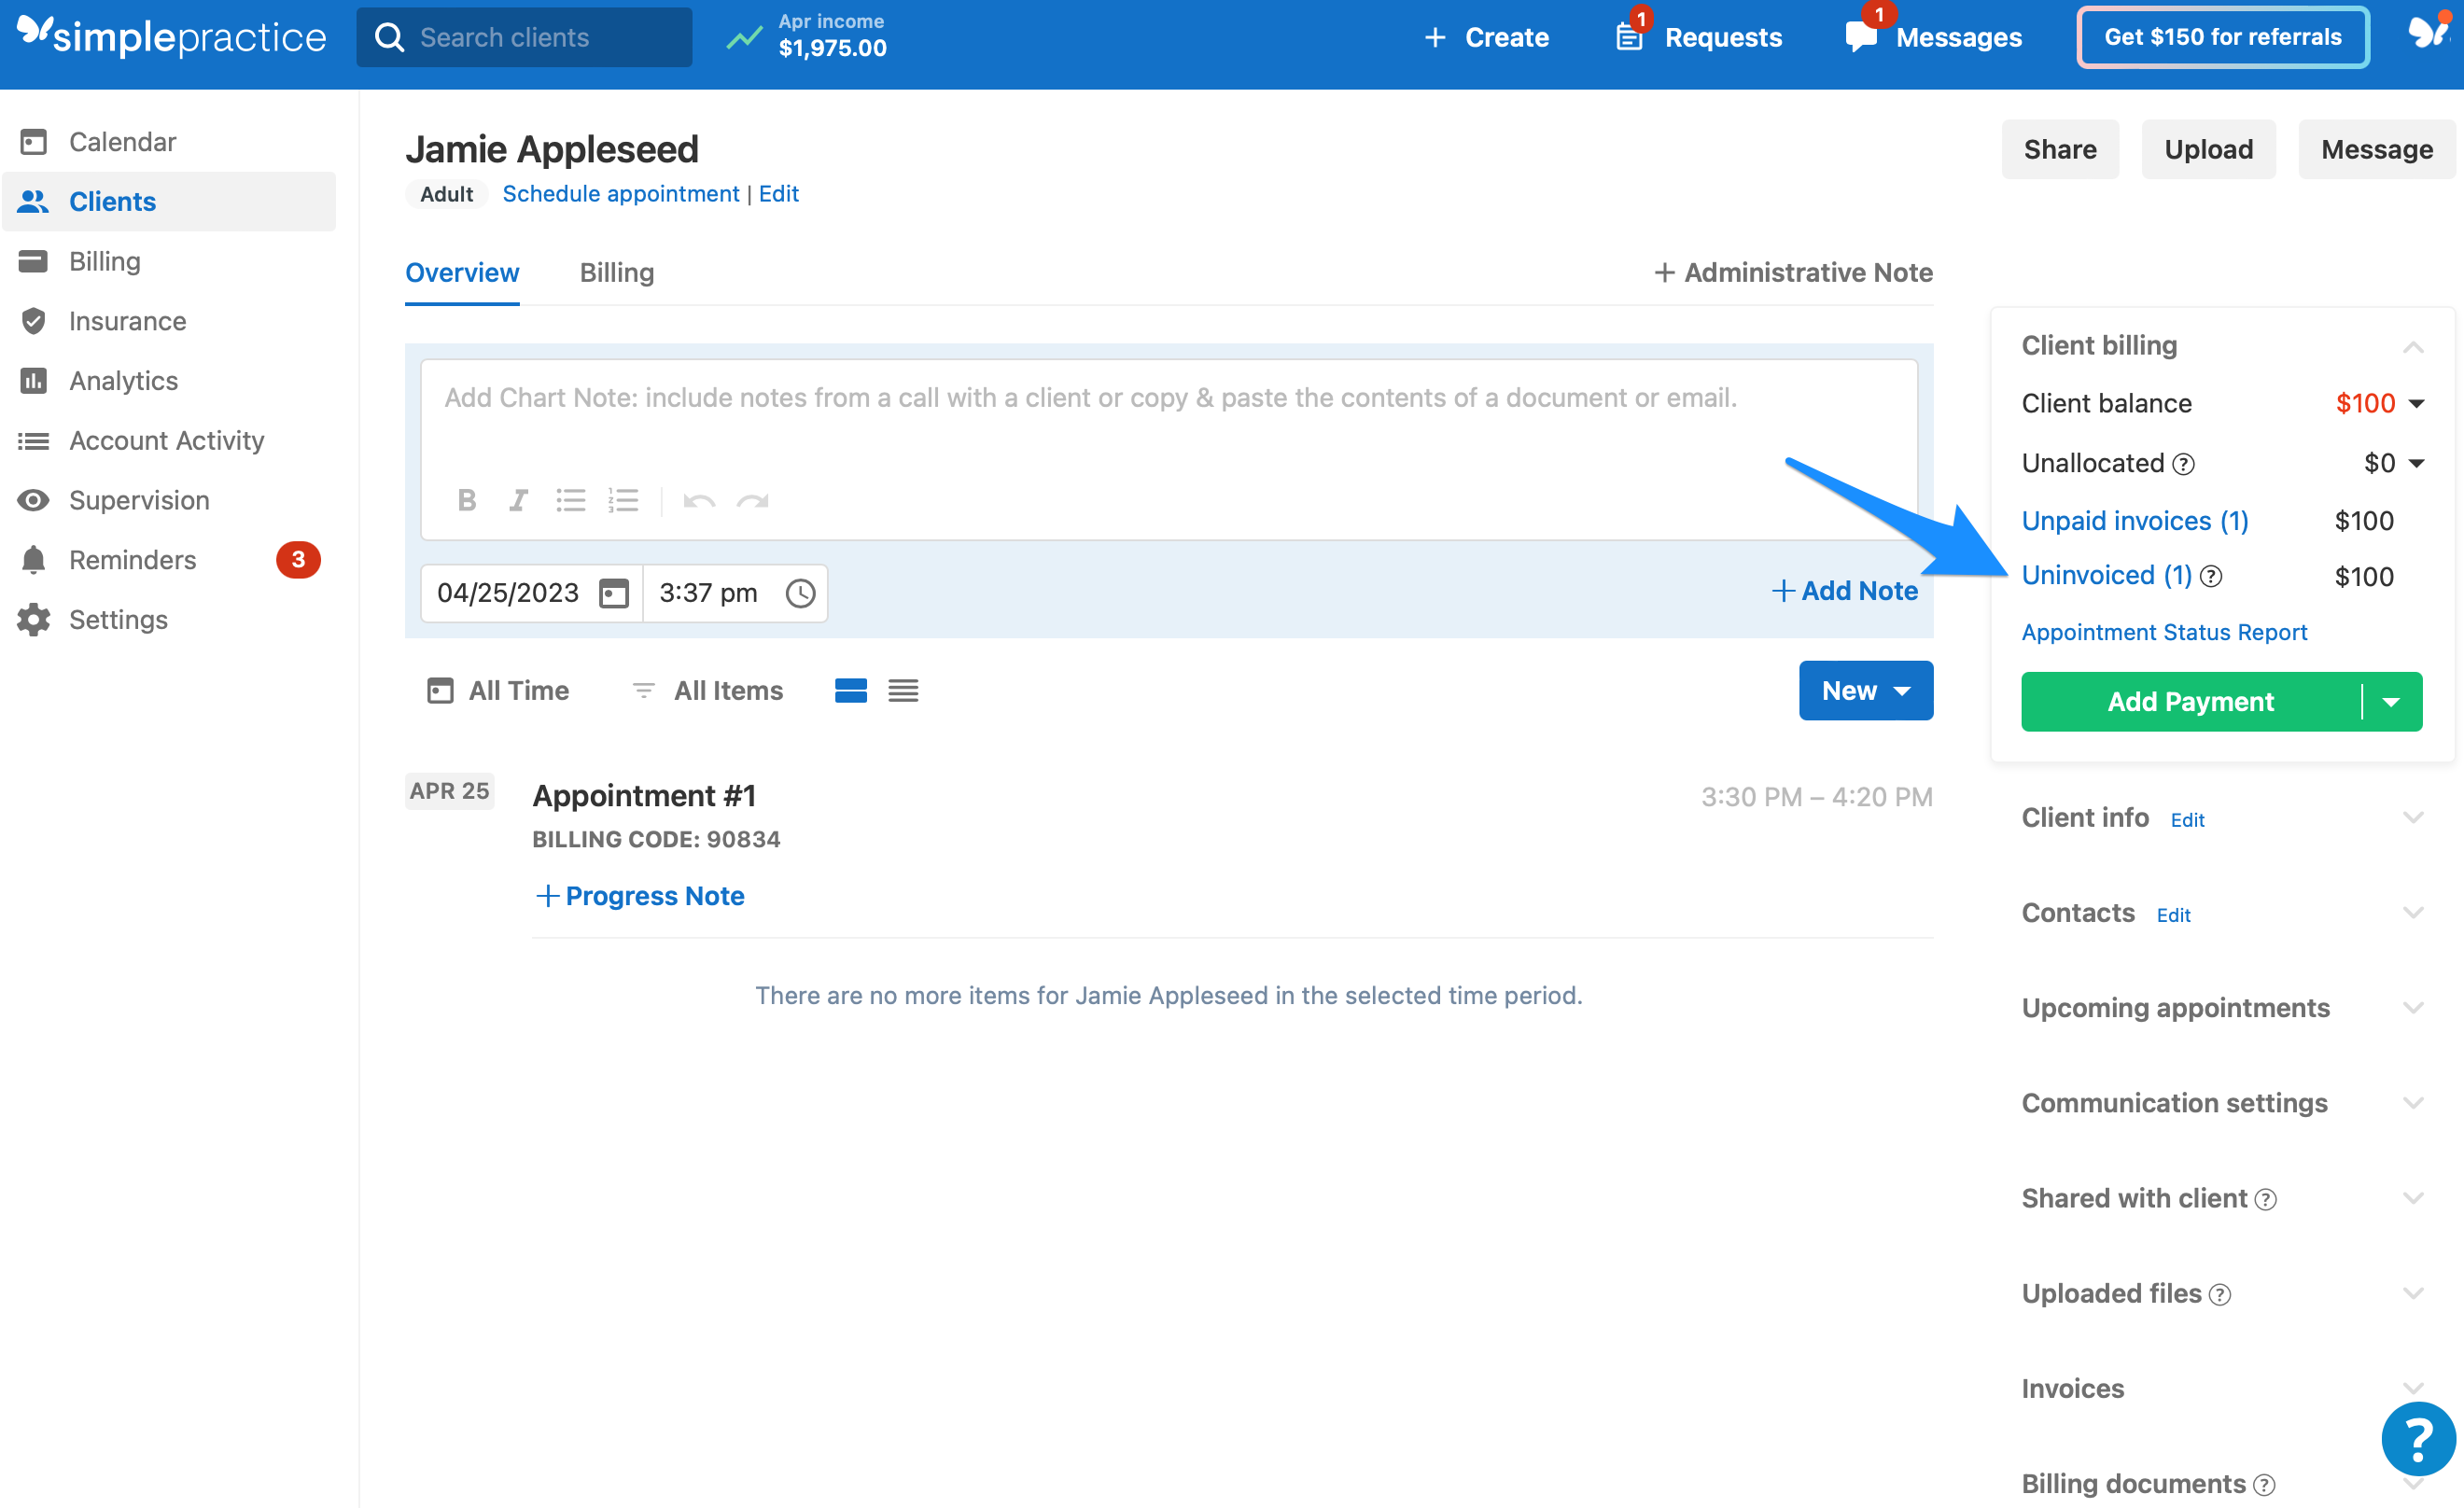Open the New item dropdown button
This screenshot has width=2464, height=1508.
[x=1866, y=691]
